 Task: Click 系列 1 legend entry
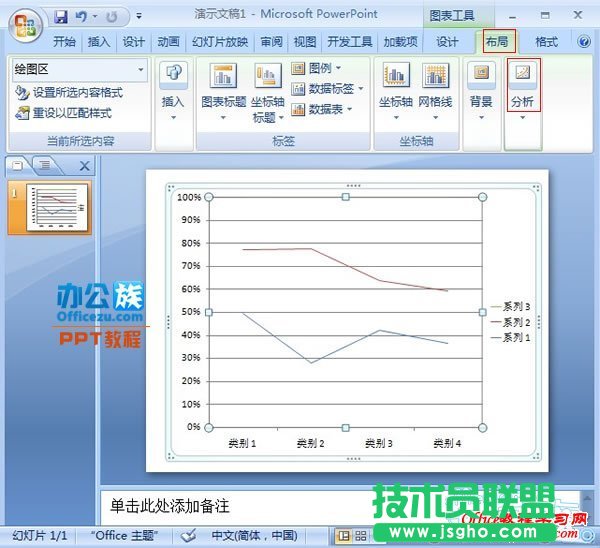coord(510,338)
